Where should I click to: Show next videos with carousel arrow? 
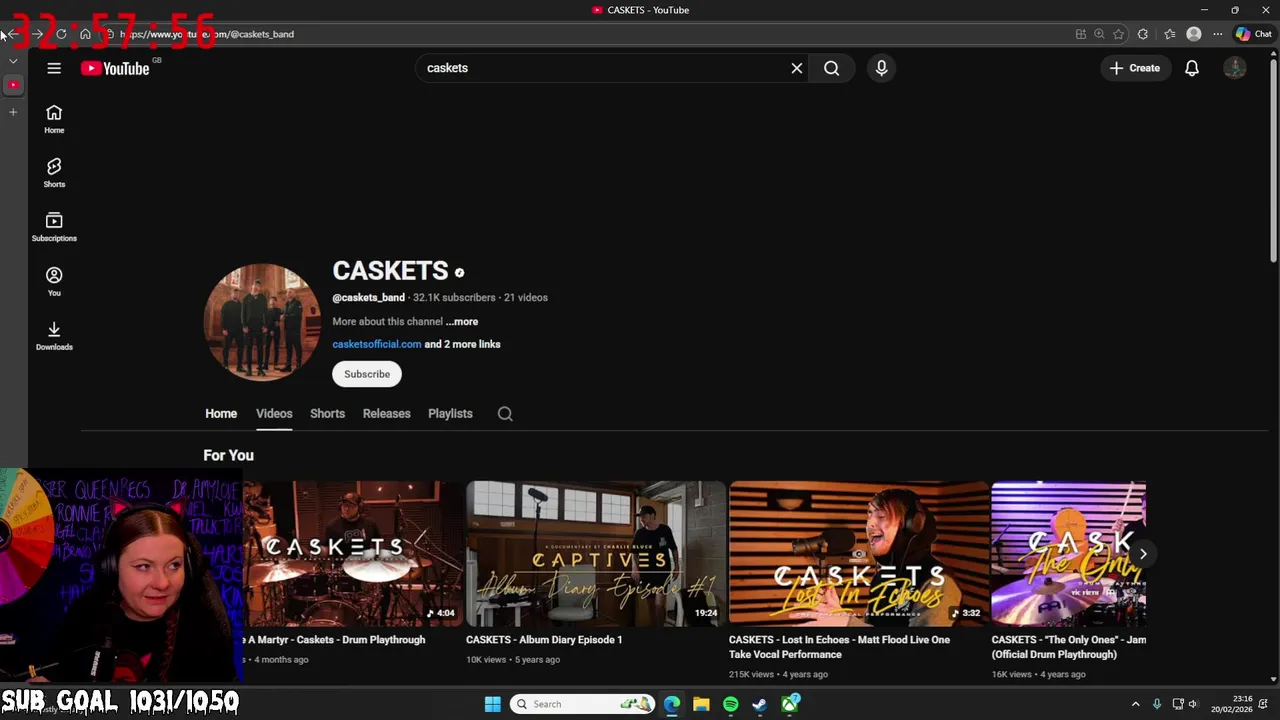(x=1143, y=554)
